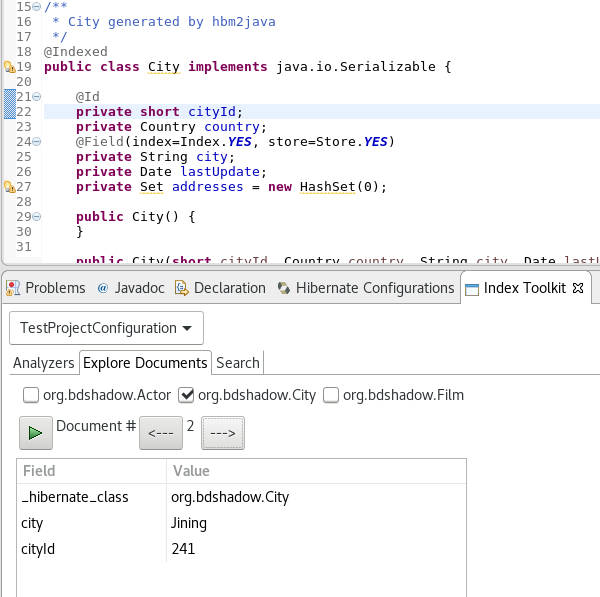The image size is (600, 597).
Task: Collapse the fold marker at line 24
Action: pos(37,142)
